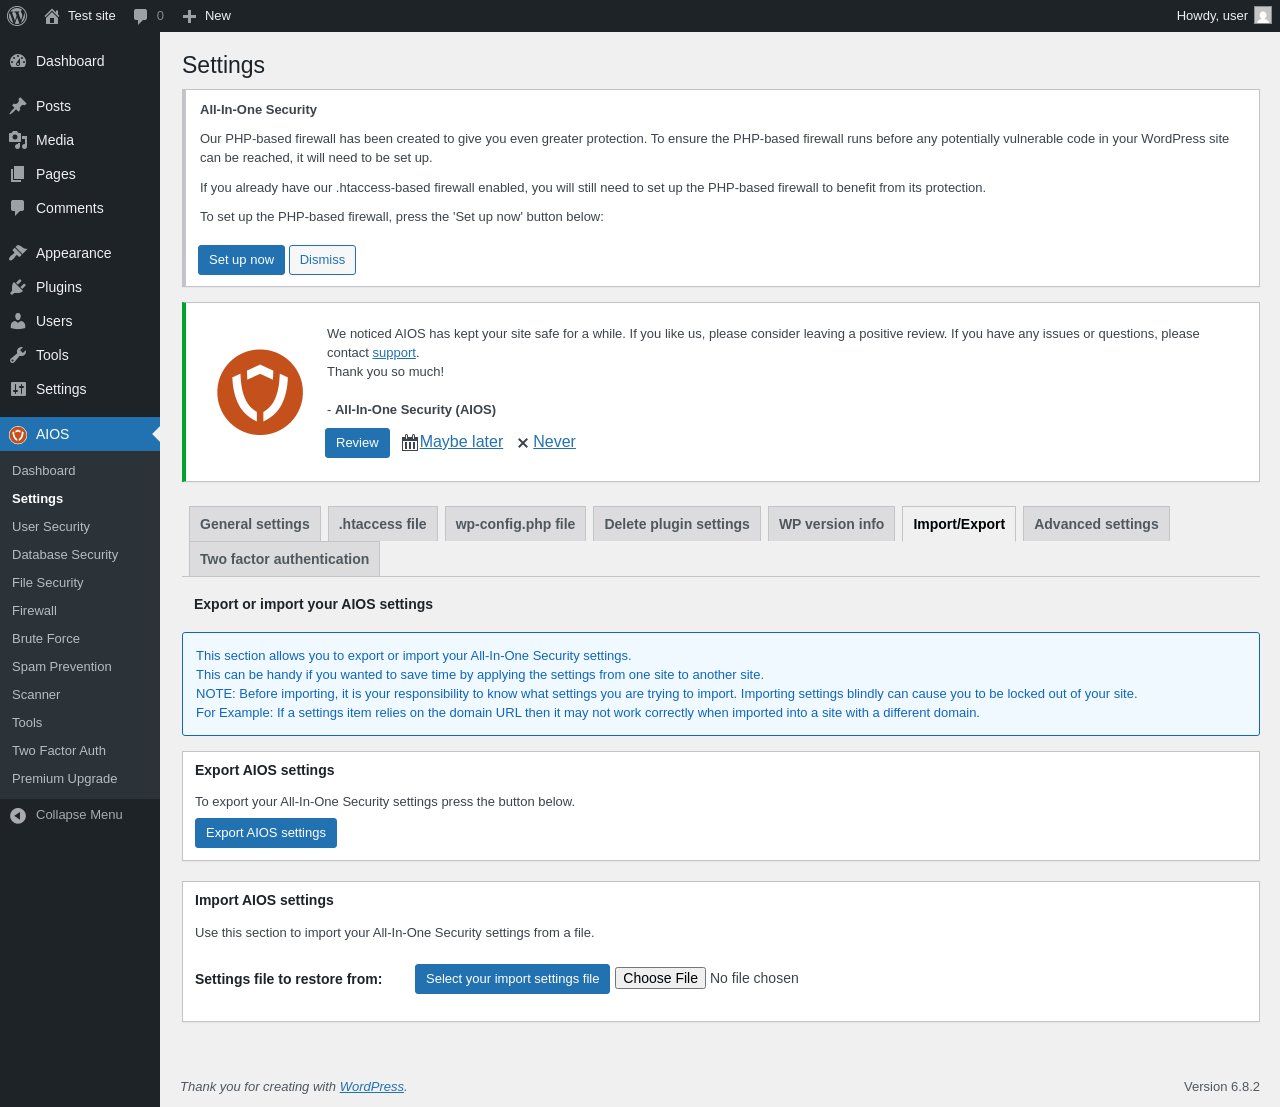
Task: Click the Tools wrench icon
Action: coord(18,355)
